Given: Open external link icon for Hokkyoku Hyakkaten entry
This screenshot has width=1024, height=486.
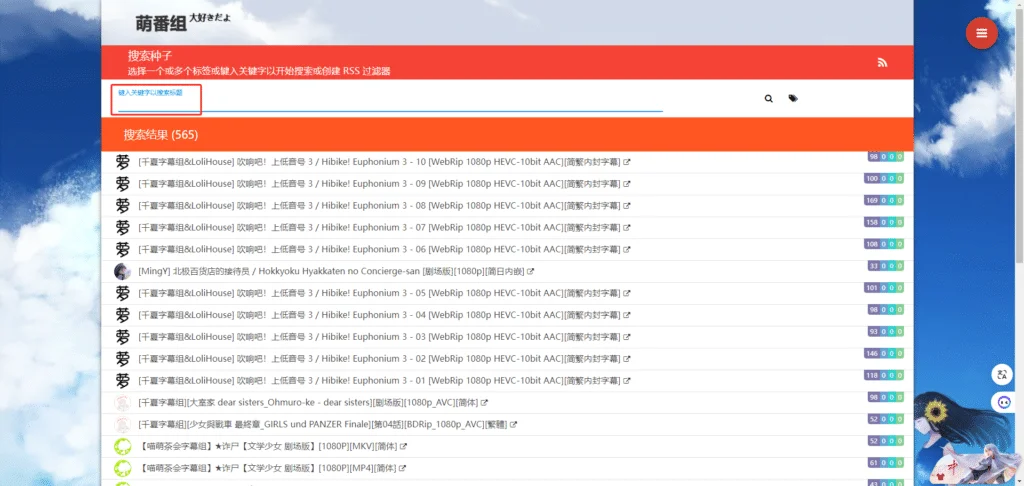Looking at the screenshot, I should coord(531,272).
